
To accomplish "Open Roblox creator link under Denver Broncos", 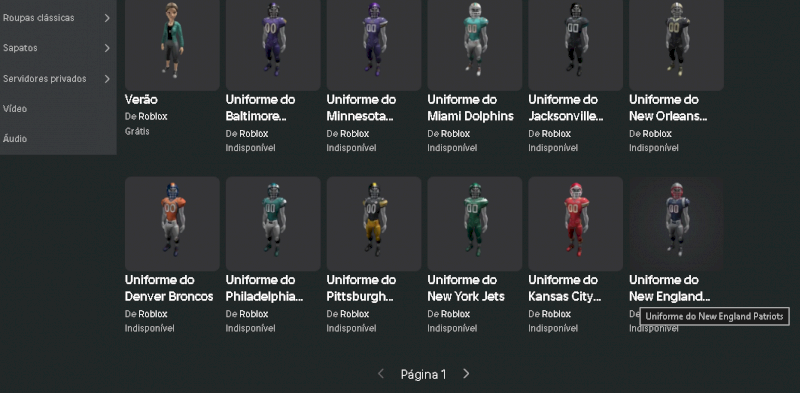I will point(153,314).
